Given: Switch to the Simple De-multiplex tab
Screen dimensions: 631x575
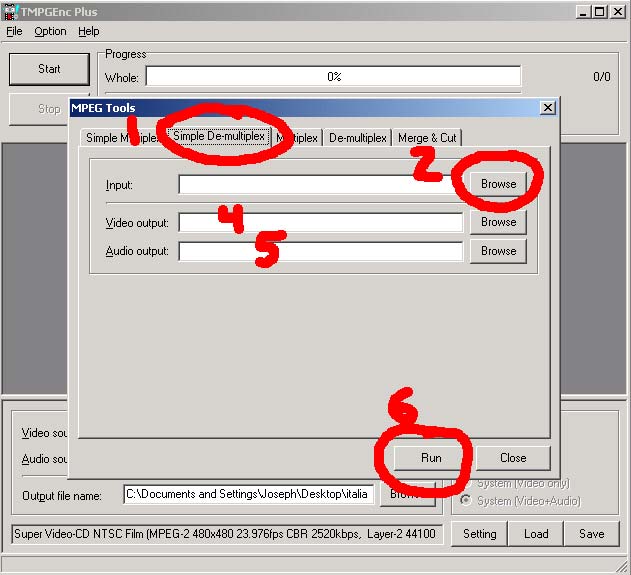Looking at the screenshot, I should tap(219, 136).
